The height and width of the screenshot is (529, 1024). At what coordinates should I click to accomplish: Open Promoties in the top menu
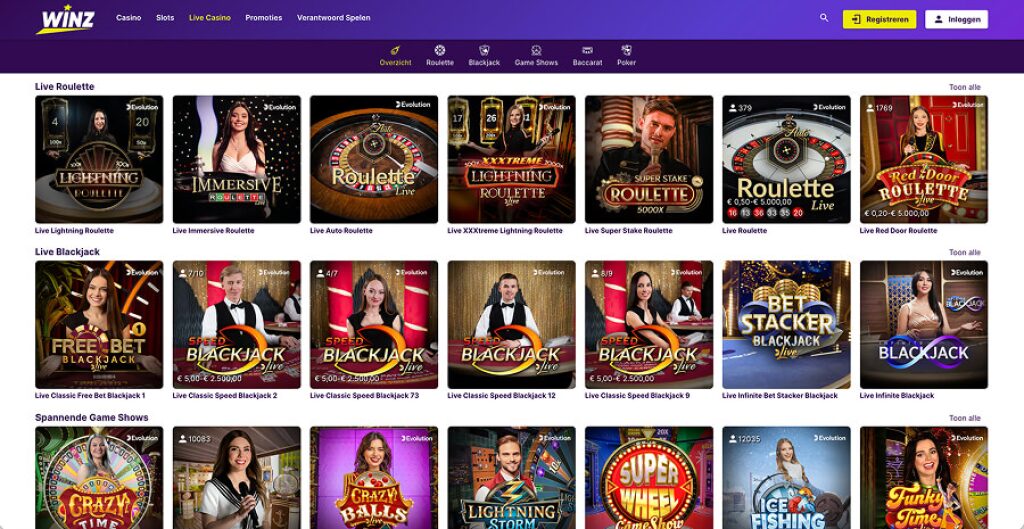click(264, 18)
